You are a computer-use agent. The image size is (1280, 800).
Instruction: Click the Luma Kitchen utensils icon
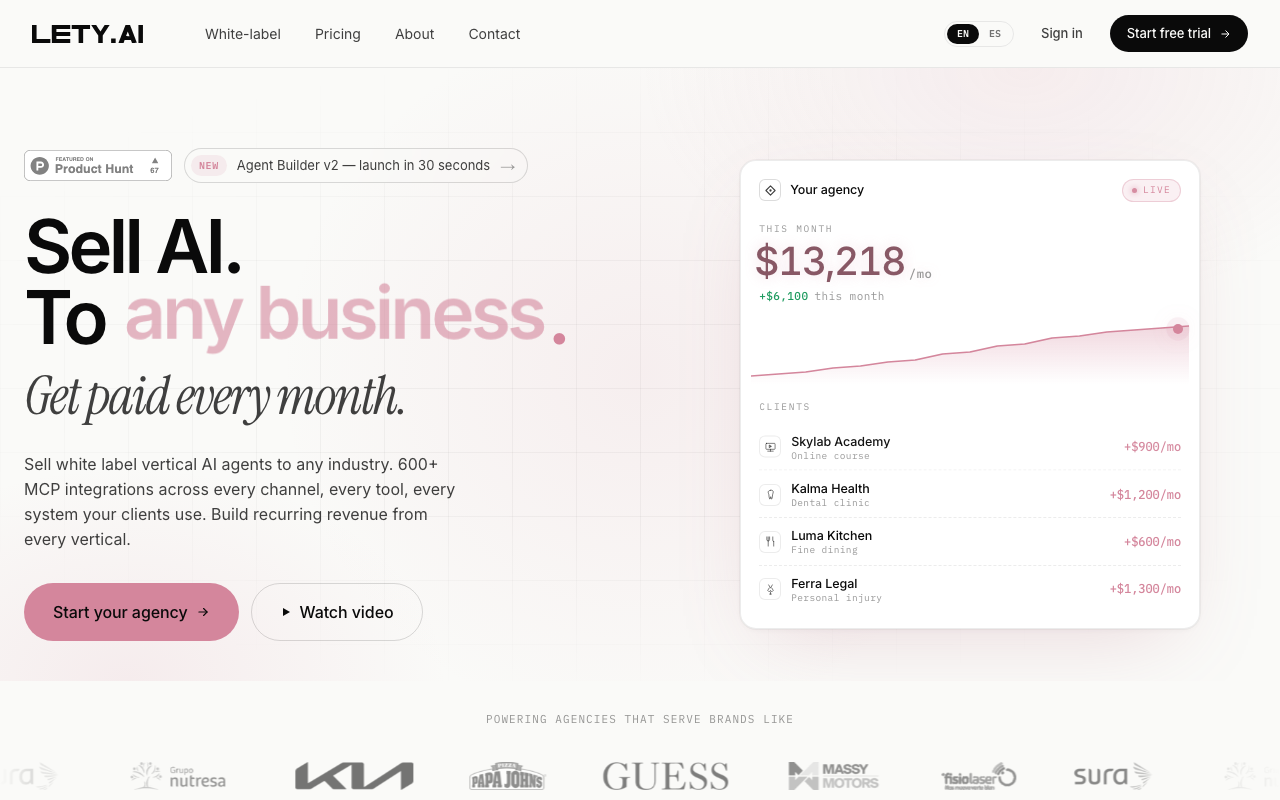pos(770,541)
